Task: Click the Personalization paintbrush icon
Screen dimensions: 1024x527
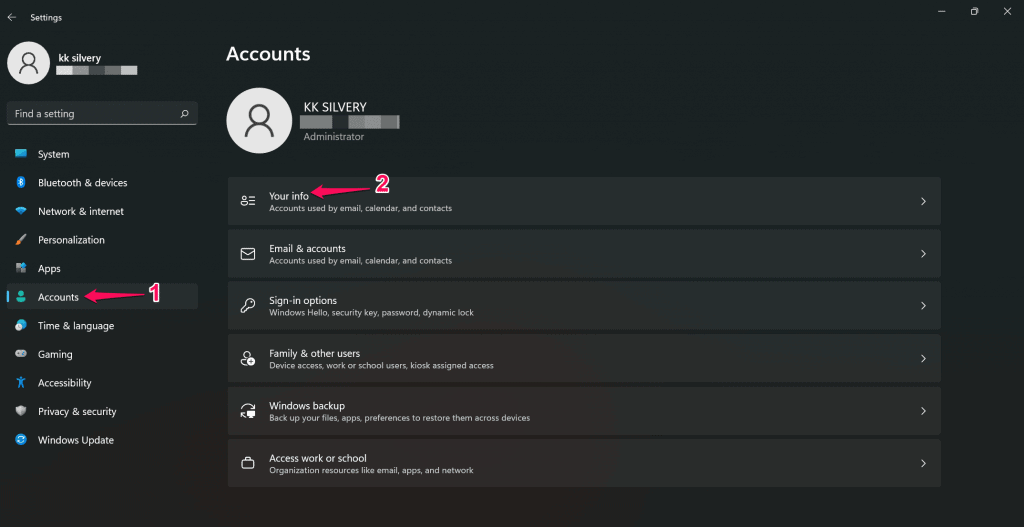Action: click(21, 240)
